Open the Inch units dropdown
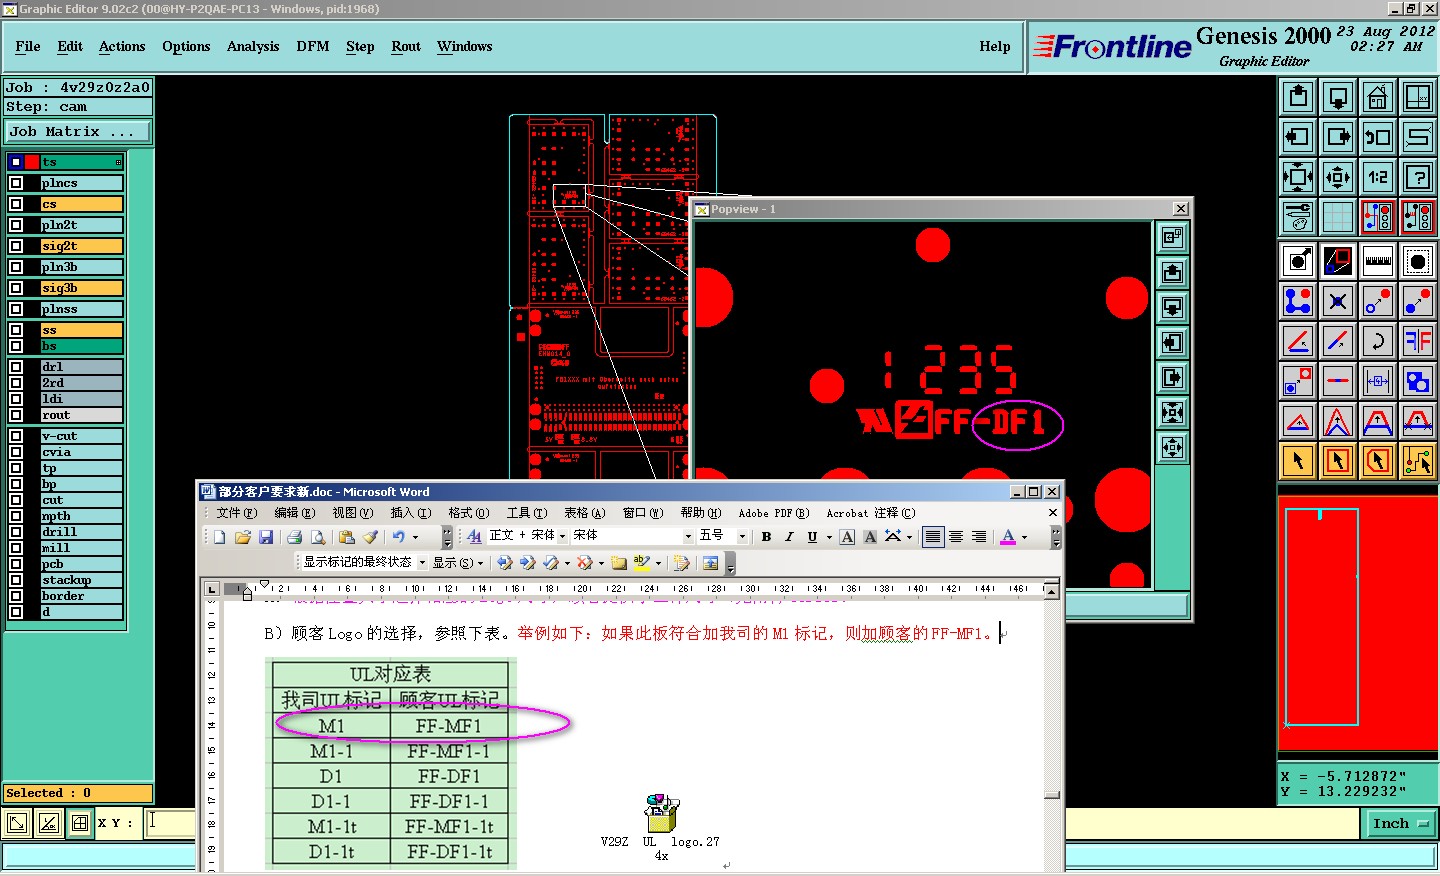This screenshot has height=876, width=1440. pos(1399,824)
